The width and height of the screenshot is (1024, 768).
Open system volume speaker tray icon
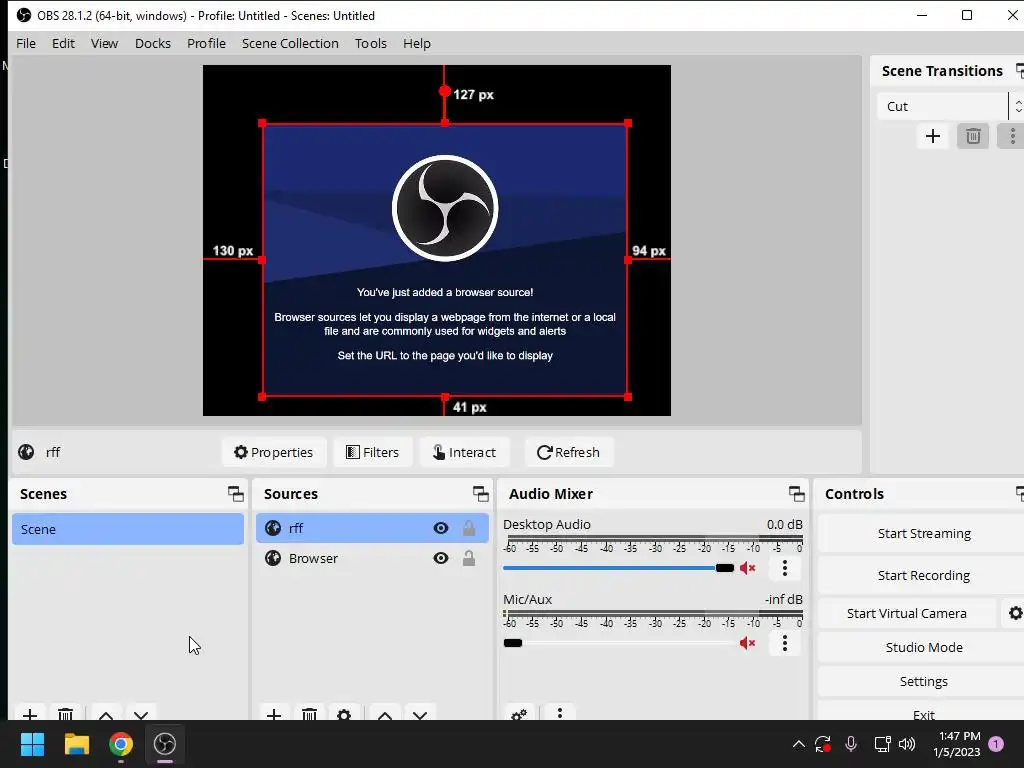[x=907, y=744]
